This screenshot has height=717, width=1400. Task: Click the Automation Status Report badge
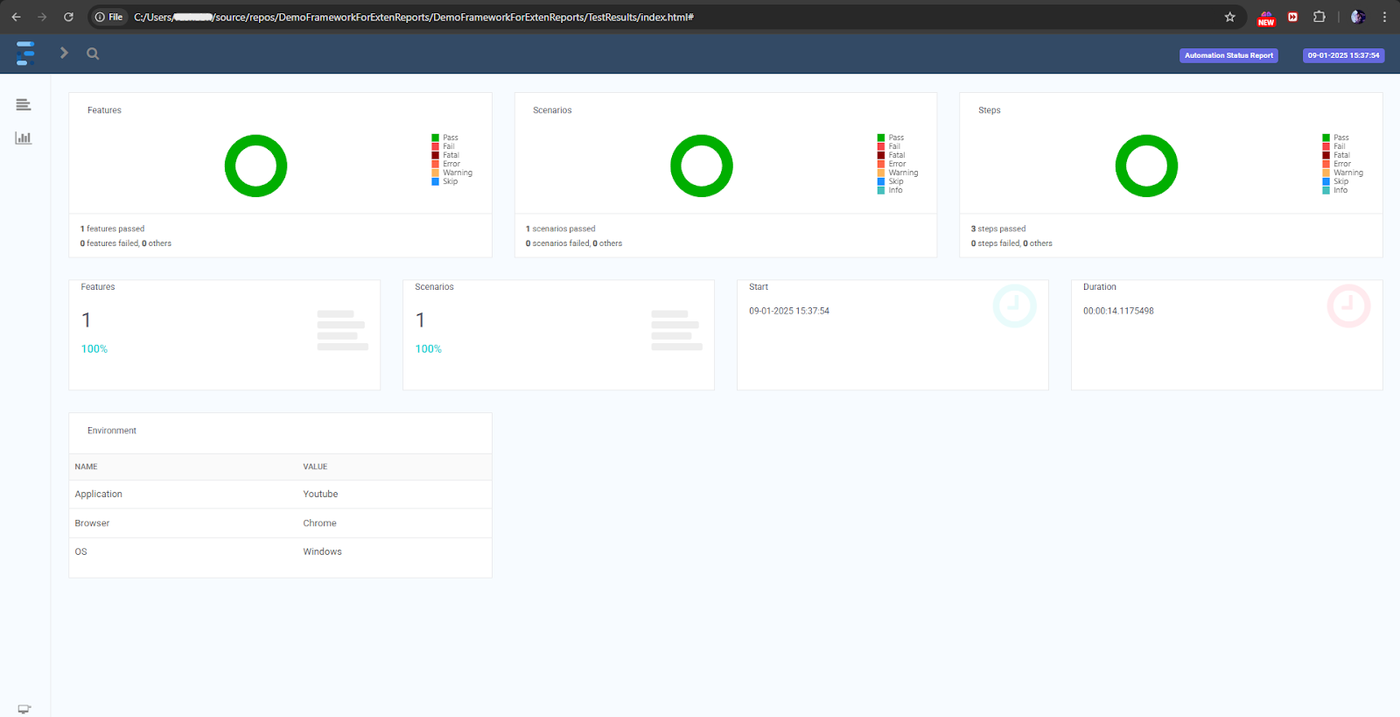[x=1229, y=56]
